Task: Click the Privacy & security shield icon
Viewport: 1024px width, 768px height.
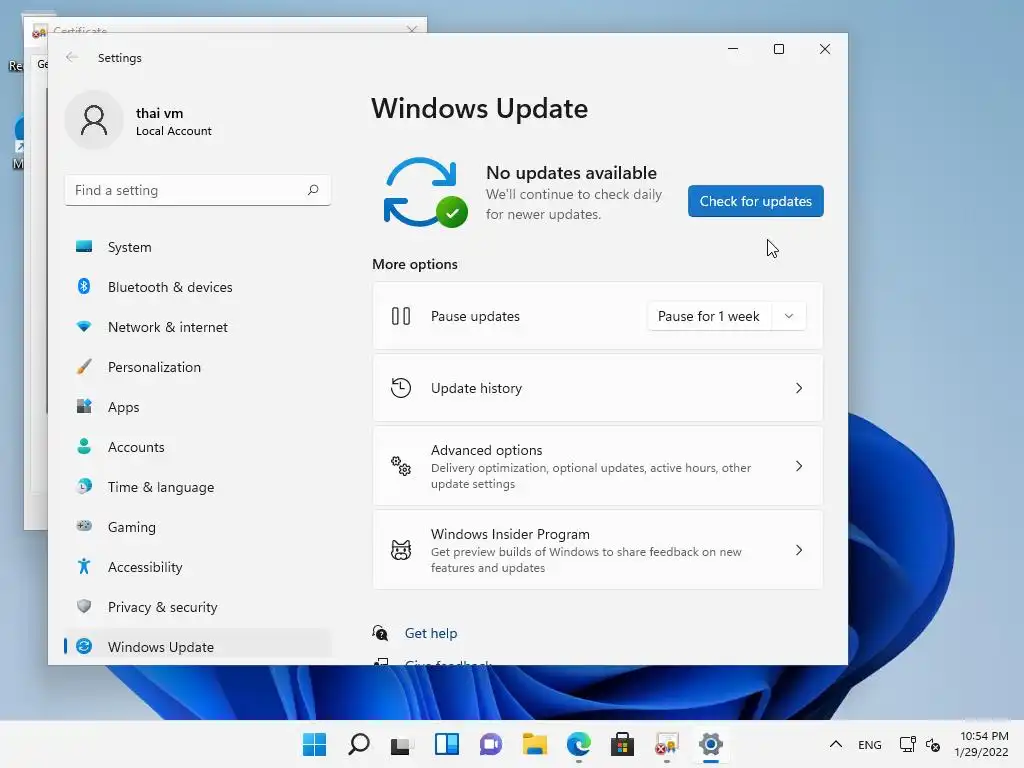Action: pyautogui.click(x=84, y=606)
